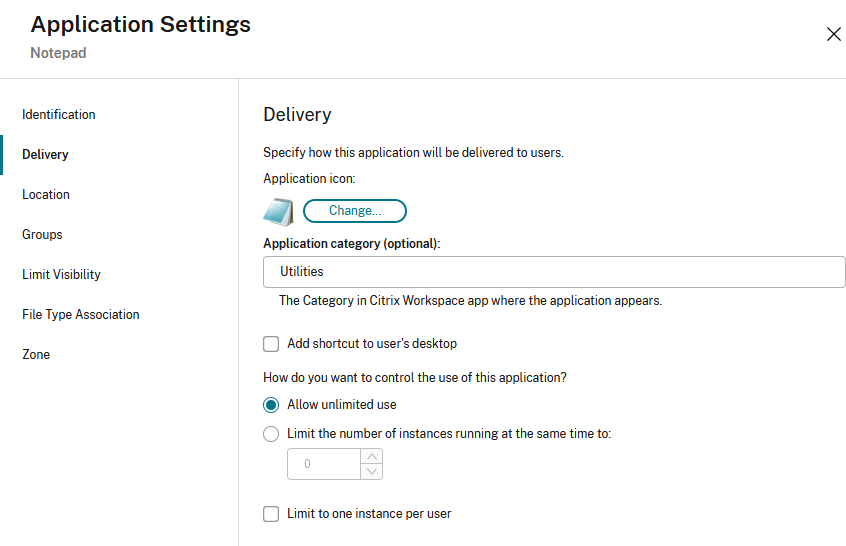Click the Notepad application icon
Screen dimensions: 846x546
[x=278, y=211]
